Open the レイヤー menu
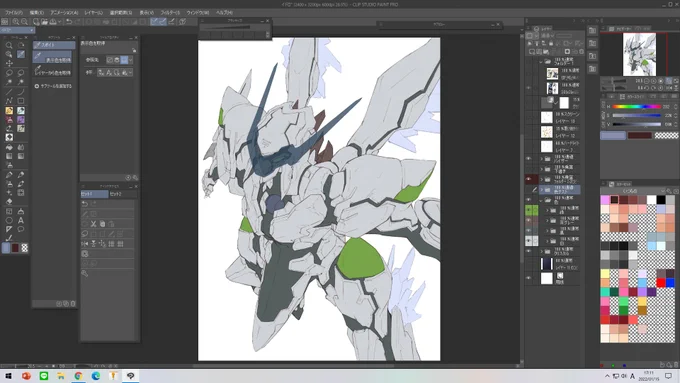Viewport: 680px width, 383px height. point(93,13)
